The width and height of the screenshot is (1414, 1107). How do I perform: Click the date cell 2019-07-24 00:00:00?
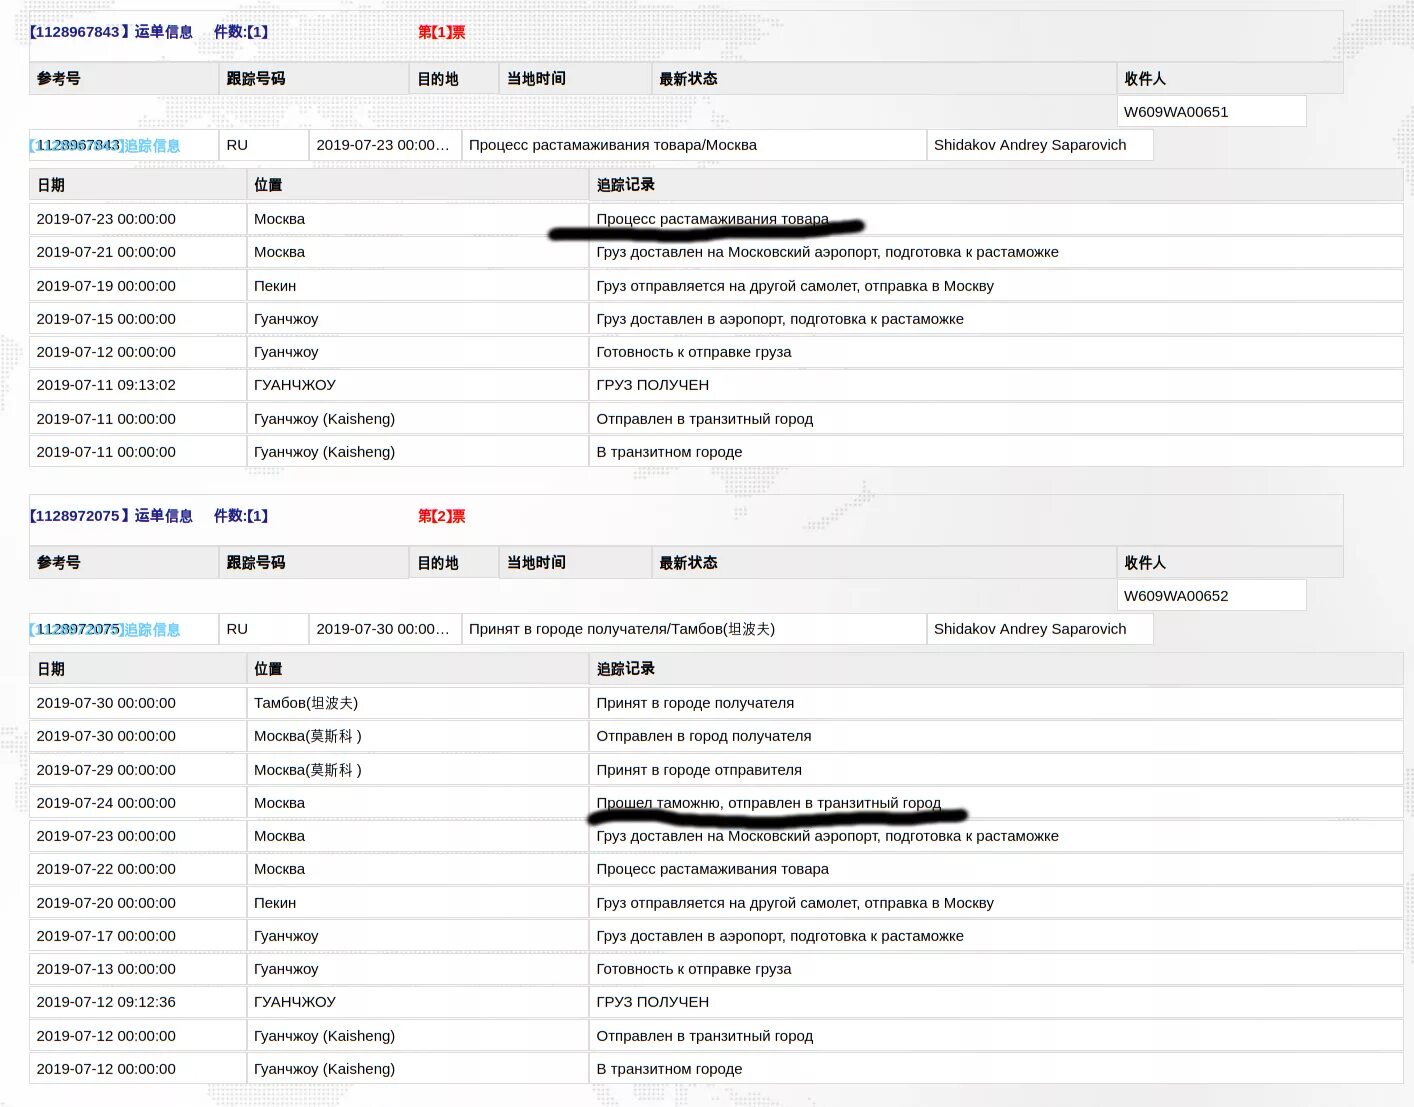pos(138,803)
